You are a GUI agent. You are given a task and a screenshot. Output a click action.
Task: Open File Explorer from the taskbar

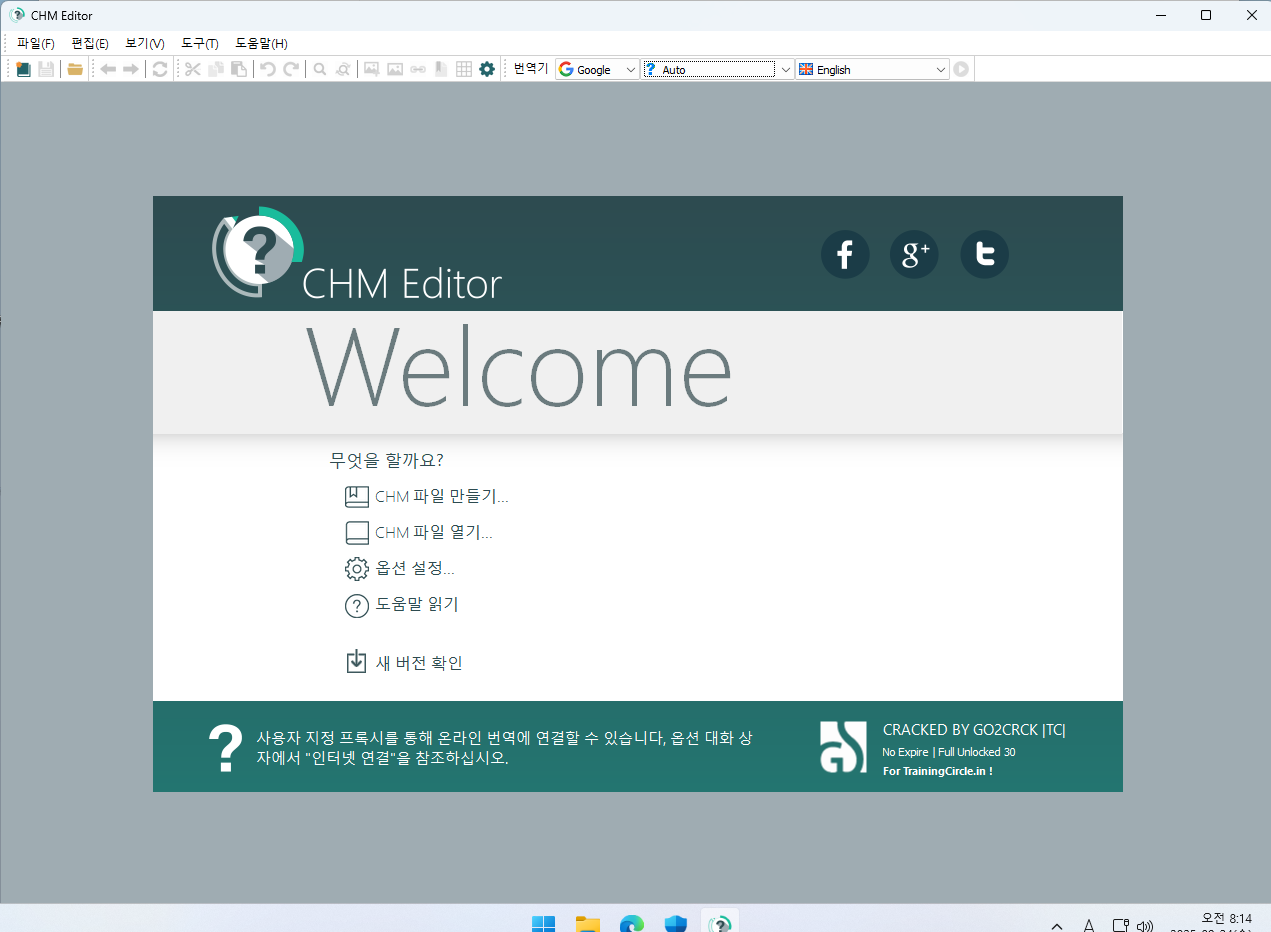[587, 924]
